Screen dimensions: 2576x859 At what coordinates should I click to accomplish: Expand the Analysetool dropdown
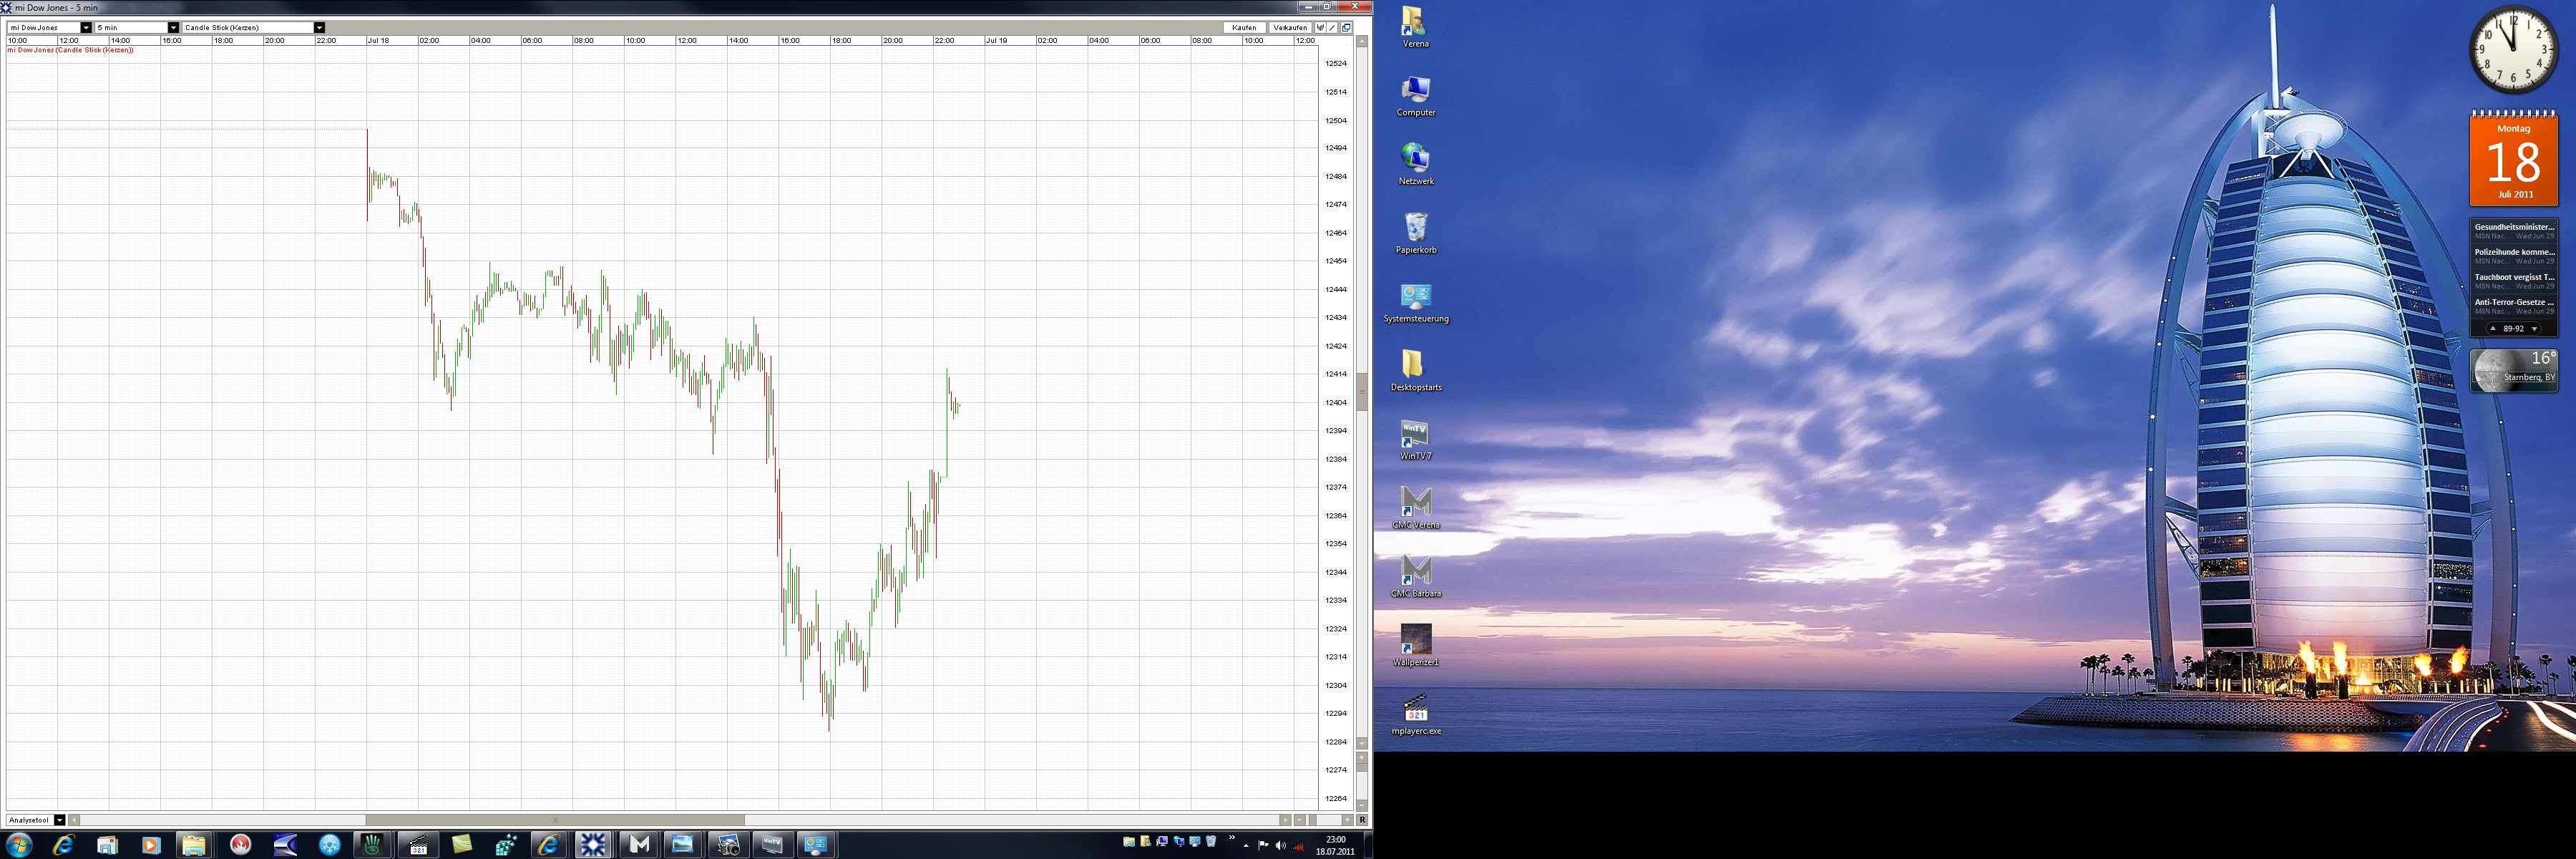(x=59, y=820)
